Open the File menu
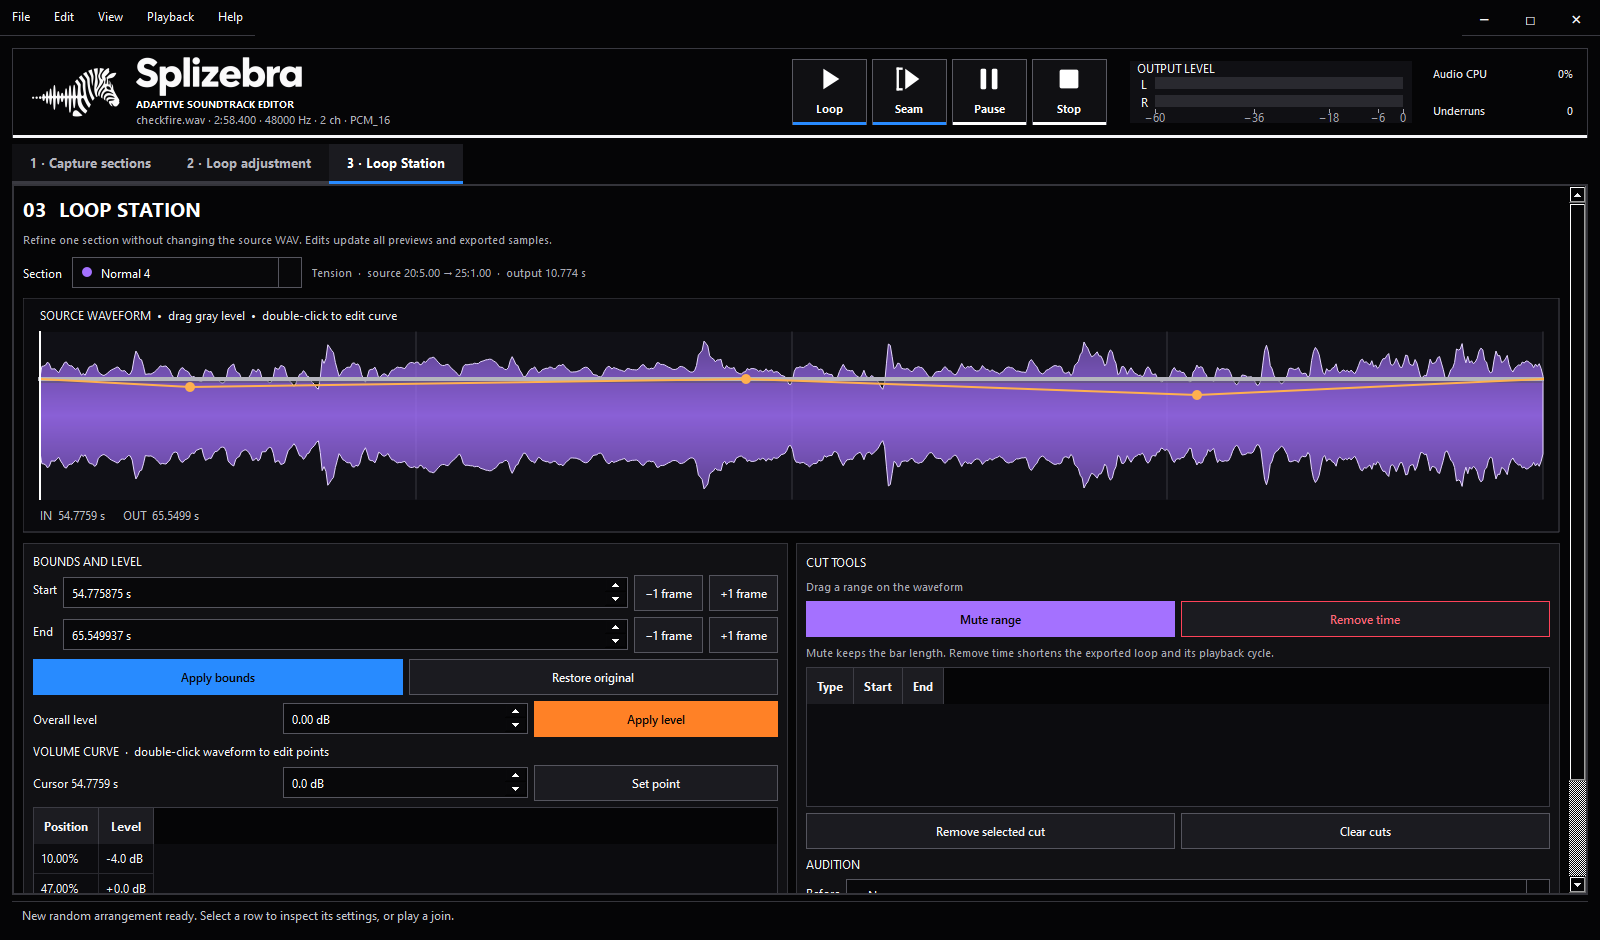 [x=21, y=17]
